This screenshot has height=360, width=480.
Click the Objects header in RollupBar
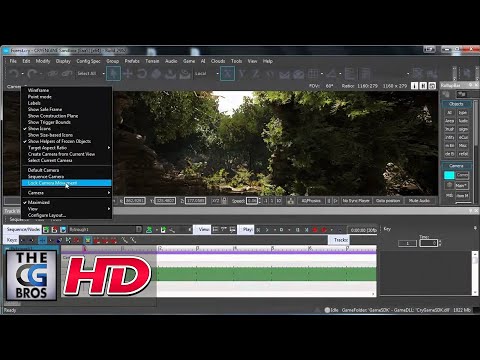pyautogui.click(x=456, y=104)
